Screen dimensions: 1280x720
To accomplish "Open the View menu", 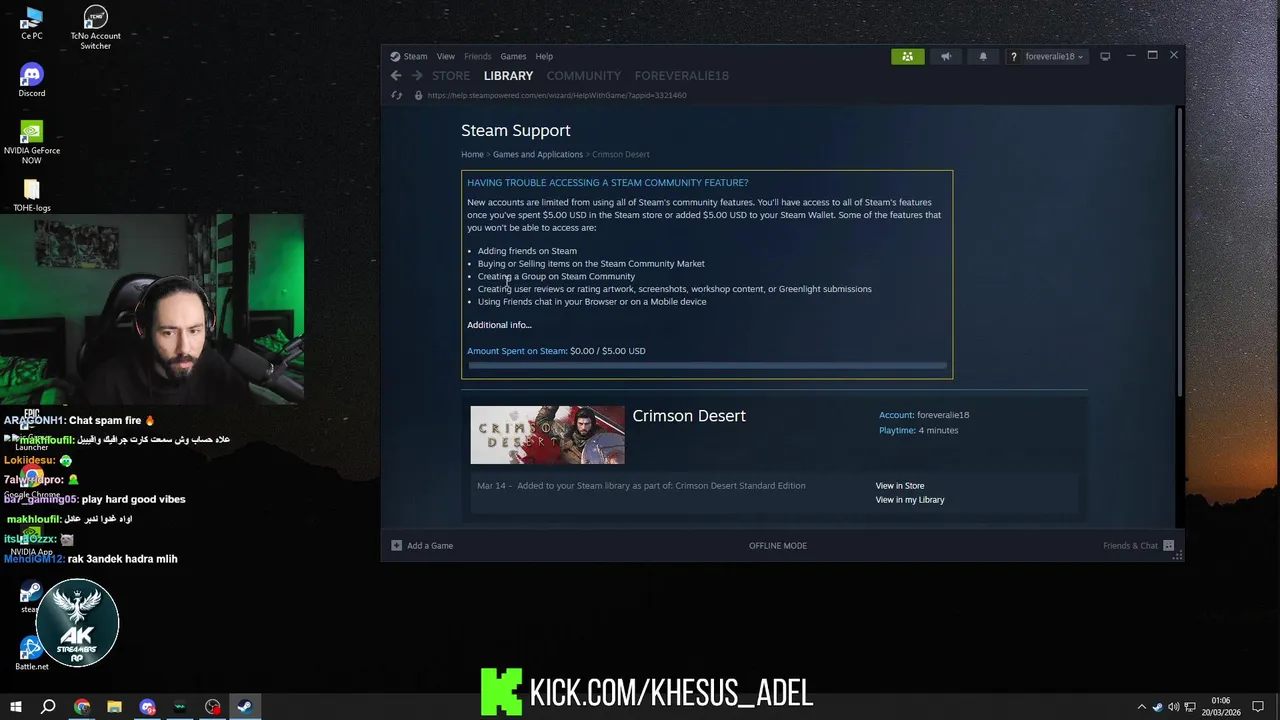I will click(x=445, y=56).
